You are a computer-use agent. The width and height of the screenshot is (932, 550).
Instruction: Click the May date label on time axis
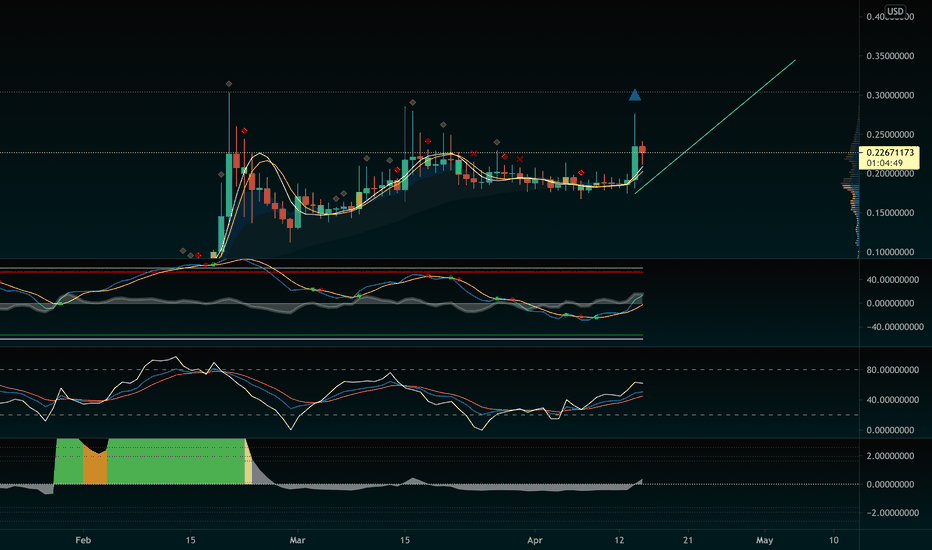[x=764, y=540]
